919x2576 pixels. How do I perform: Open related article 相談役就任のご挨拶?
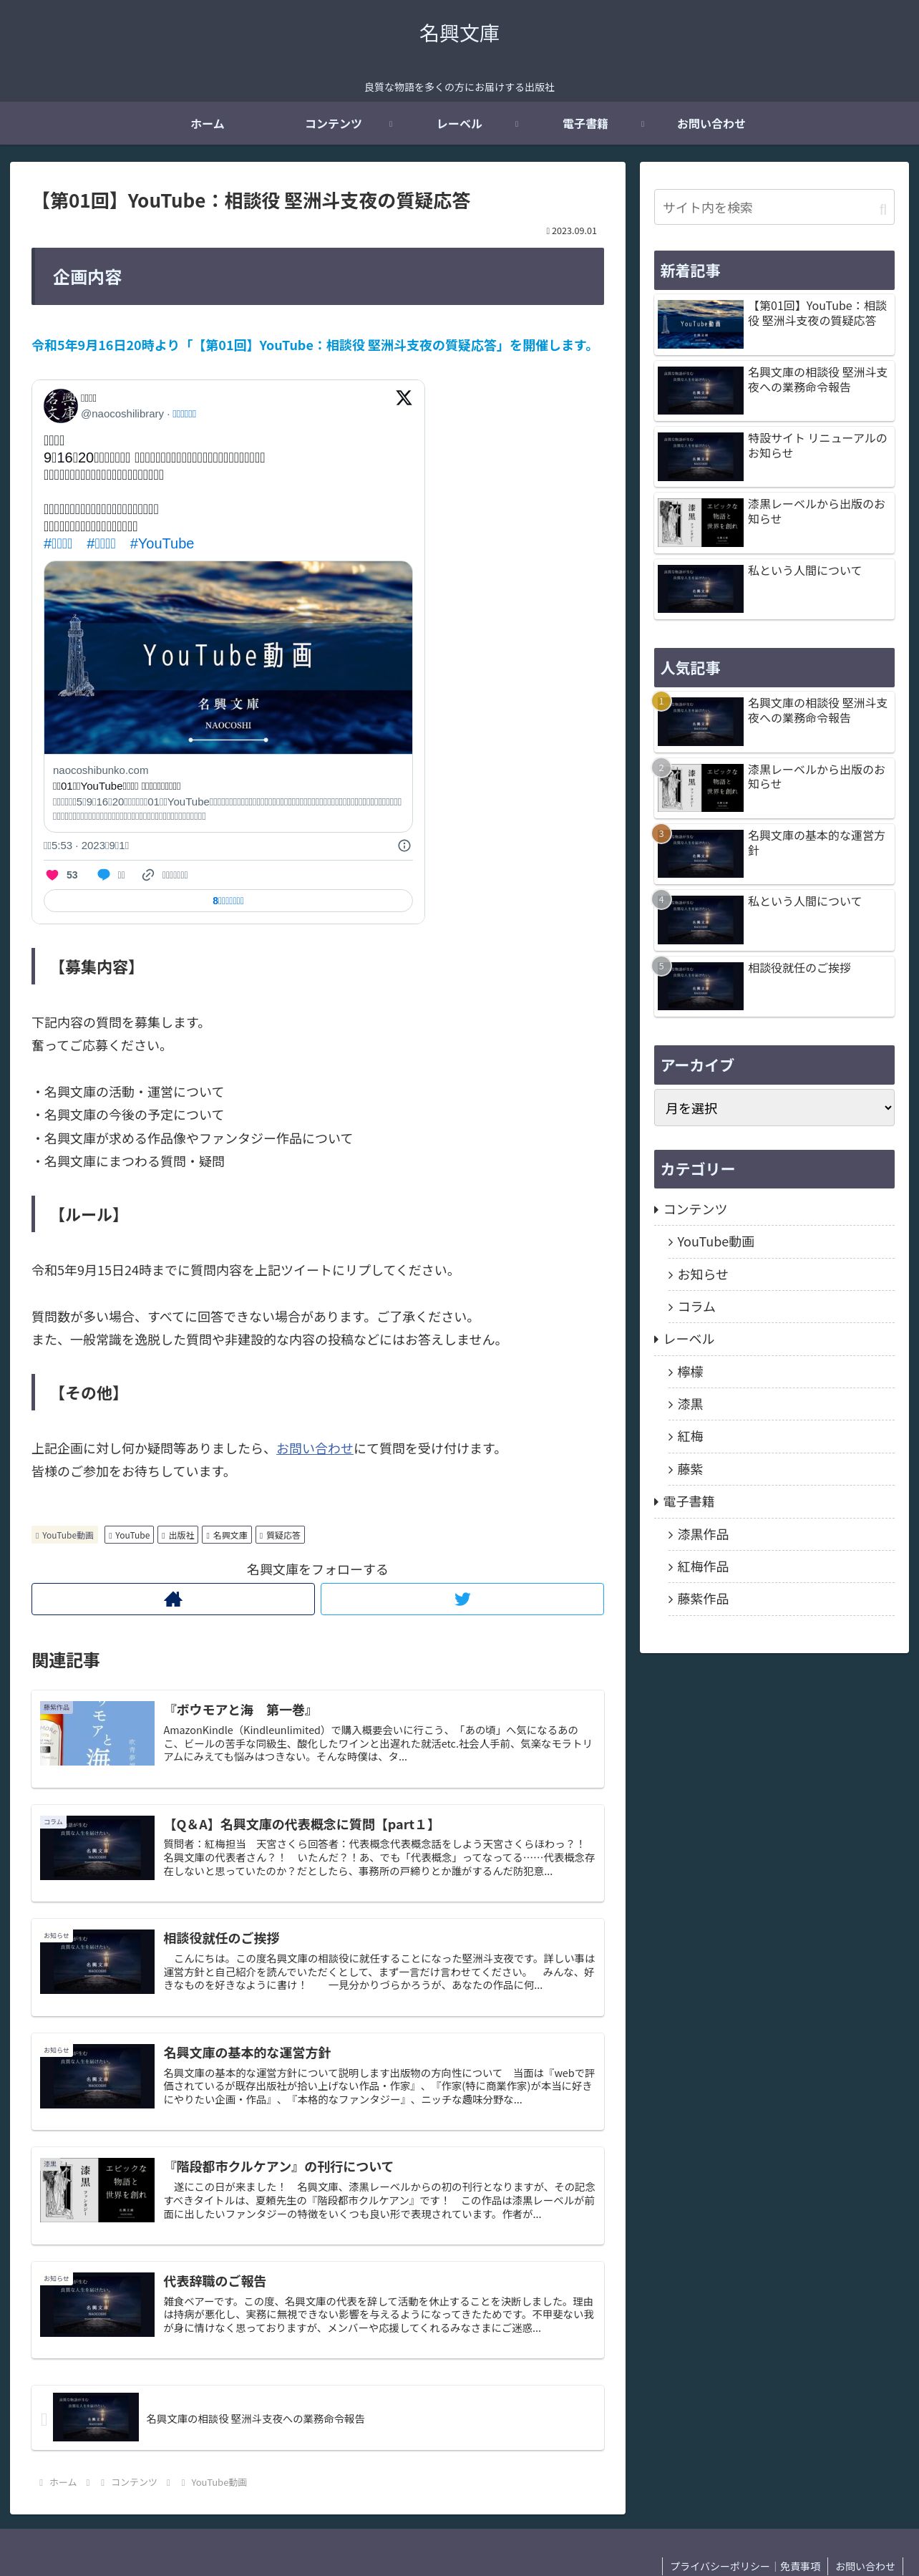pyautogui.click(x=317, y=1967)
